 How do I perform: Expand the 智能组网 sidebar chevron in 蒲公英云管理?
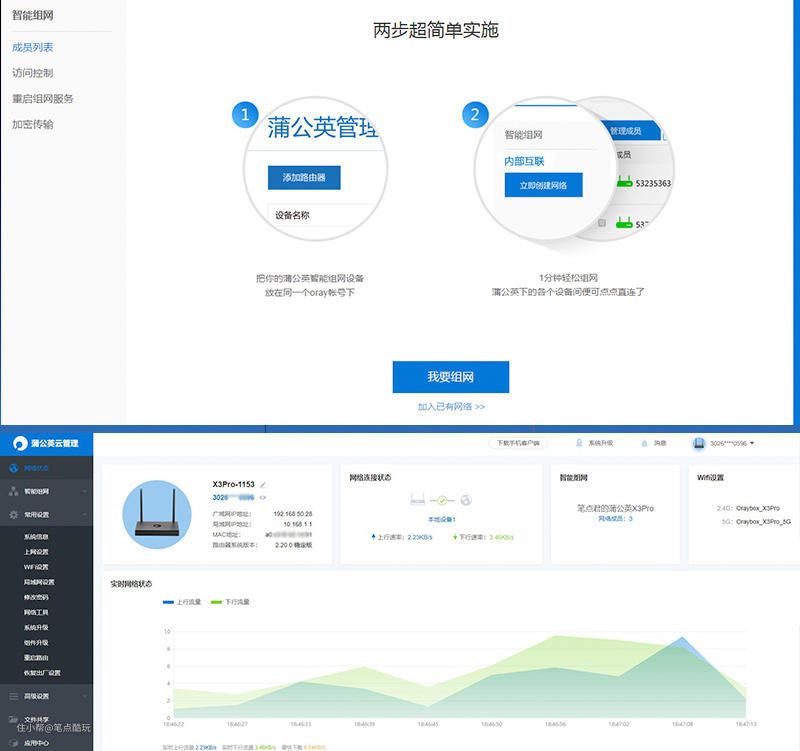click(85, 491)
